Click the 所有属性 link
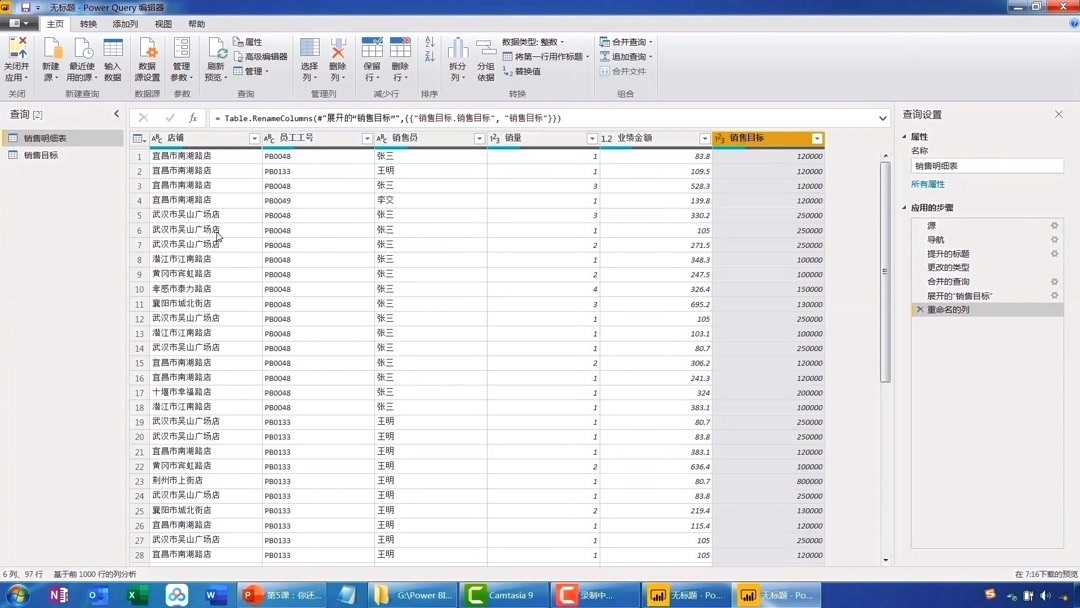The width and height of the screenshot is (1080, 608). [927, 183]
